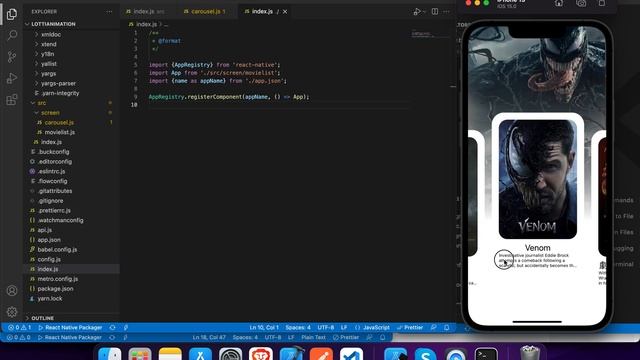The width and height of the screenshot is (640, 360).
Task: Click the Run code play icon
Action: click(x=416, y=11)
